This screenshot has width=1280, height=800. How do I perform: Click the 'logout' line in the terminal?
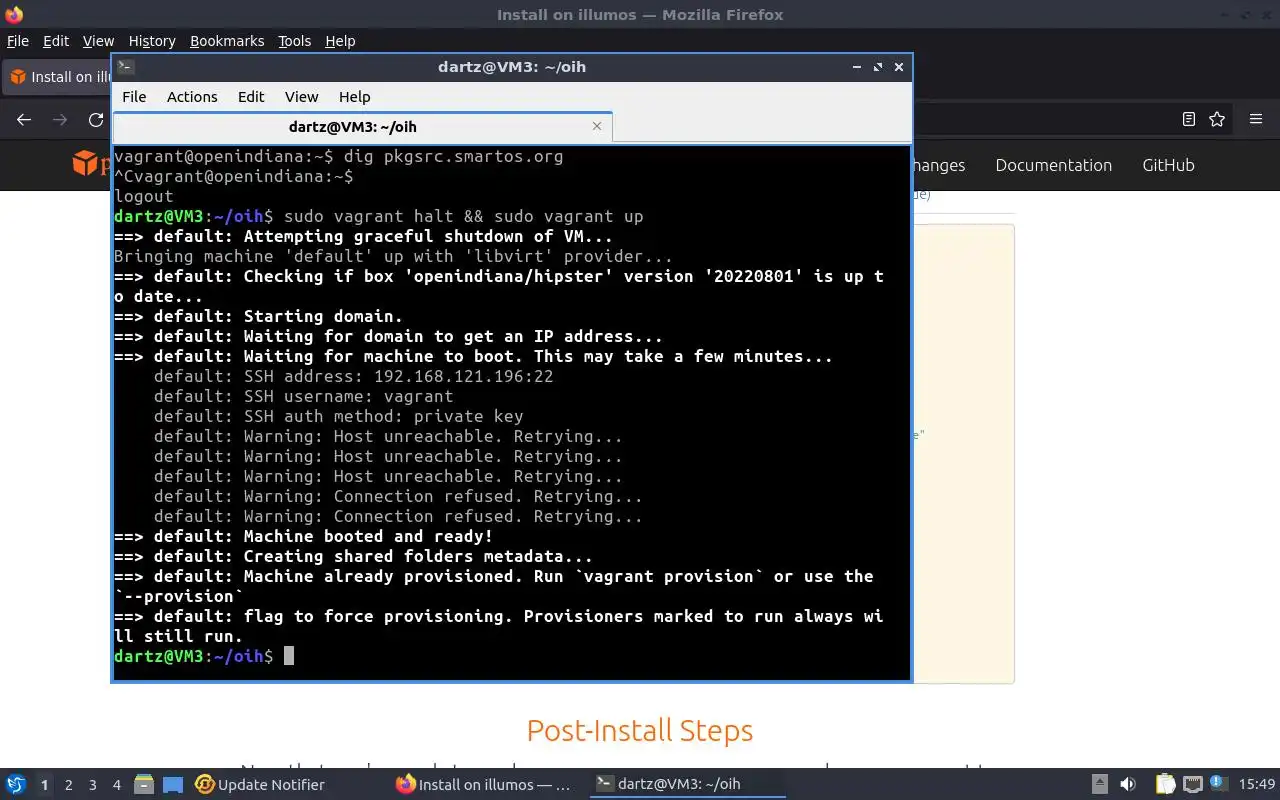tap(144, 196)
